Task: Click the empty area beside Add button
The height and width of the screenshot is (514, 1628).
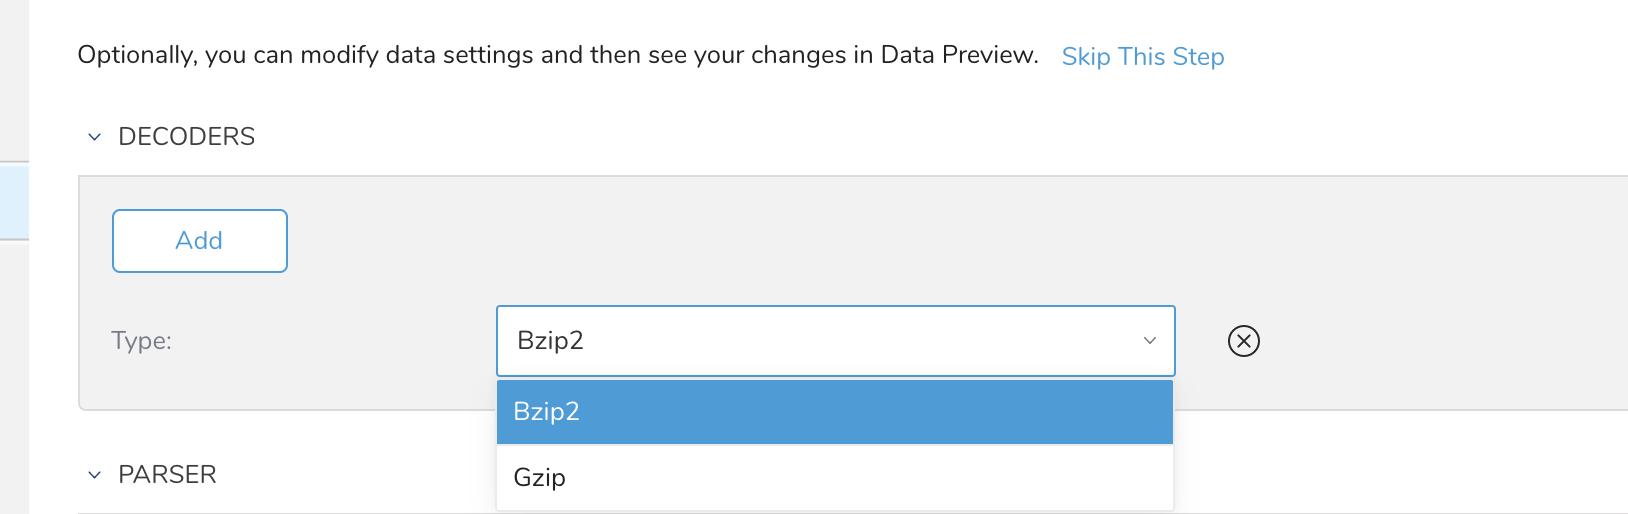Action: pyautogui.click(x=700, y=241)
